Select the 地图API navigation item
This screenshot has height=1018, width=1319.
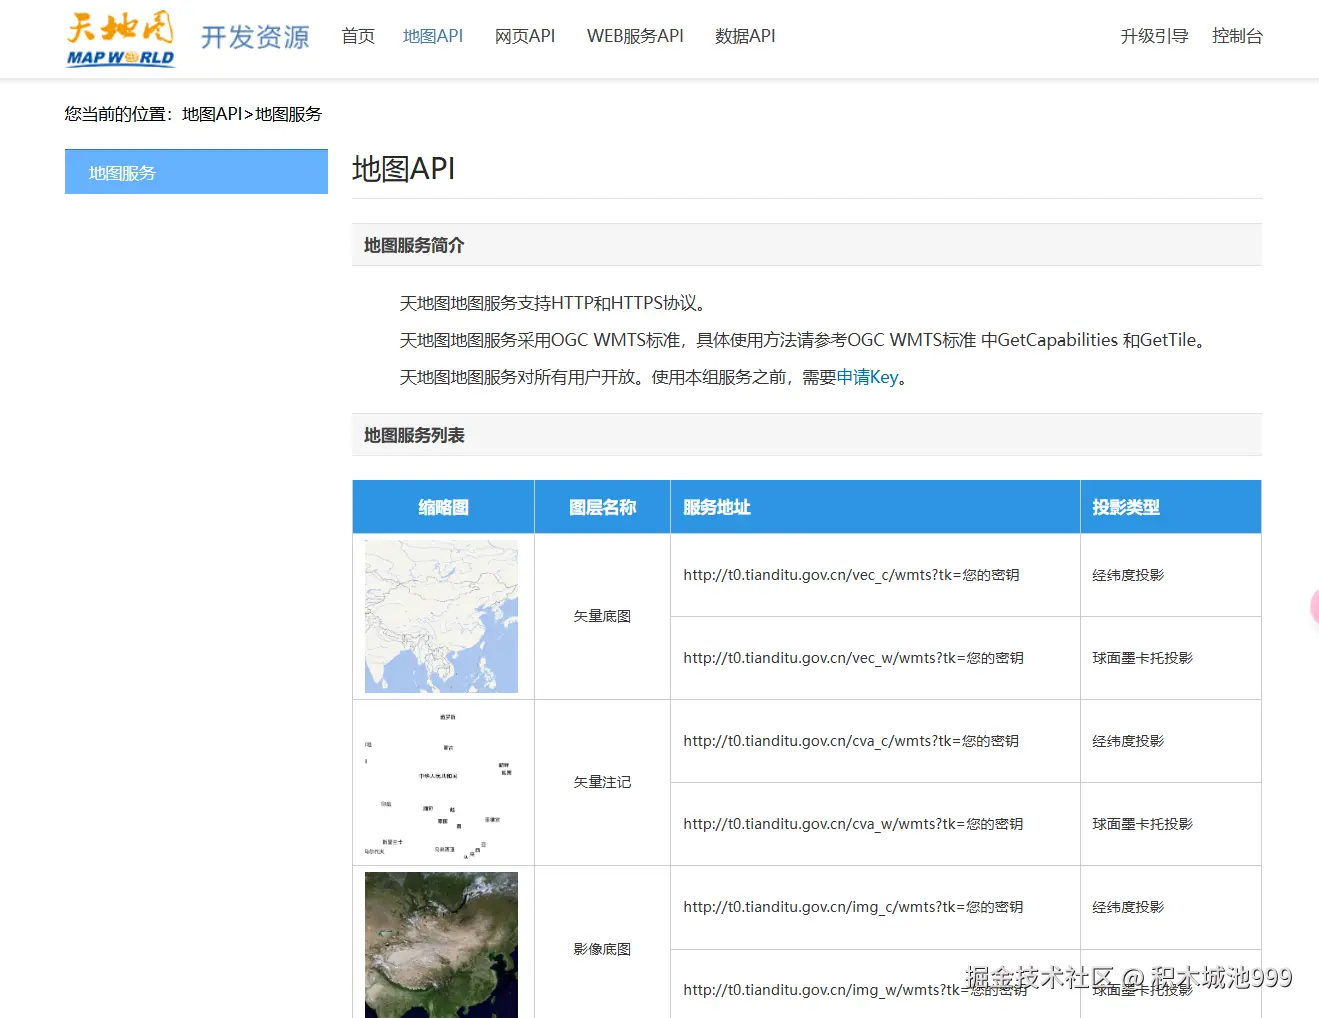point(433,36)
